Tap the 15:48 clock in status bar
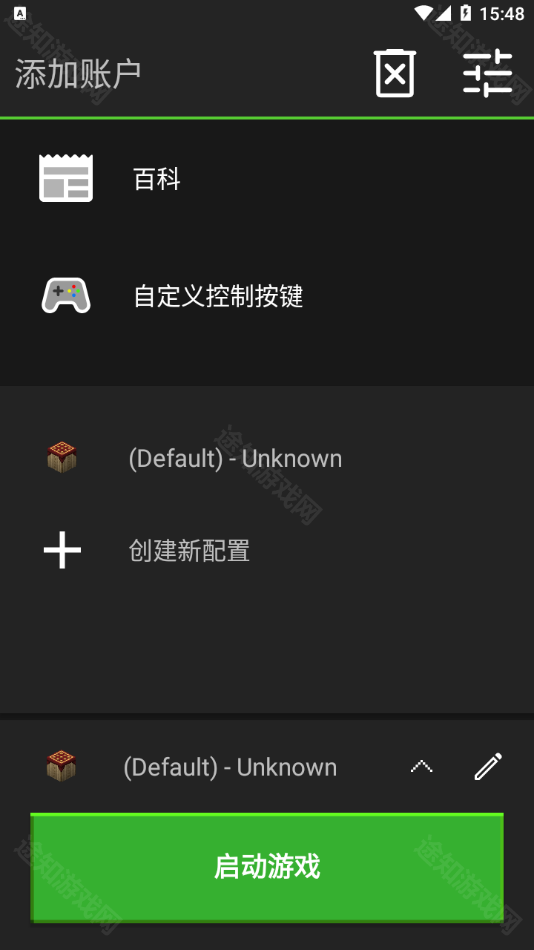Screen dimensions: 534x950 (x=502, y=13)
